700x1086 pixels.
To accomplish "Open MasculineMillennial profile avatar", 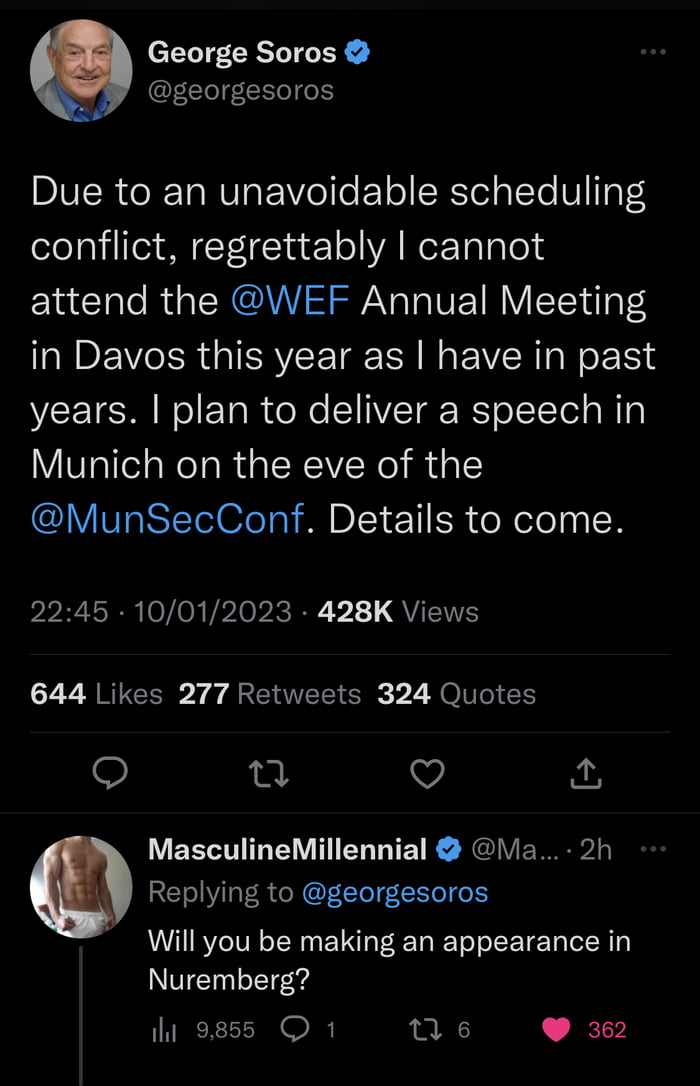I will click(81, 887).
